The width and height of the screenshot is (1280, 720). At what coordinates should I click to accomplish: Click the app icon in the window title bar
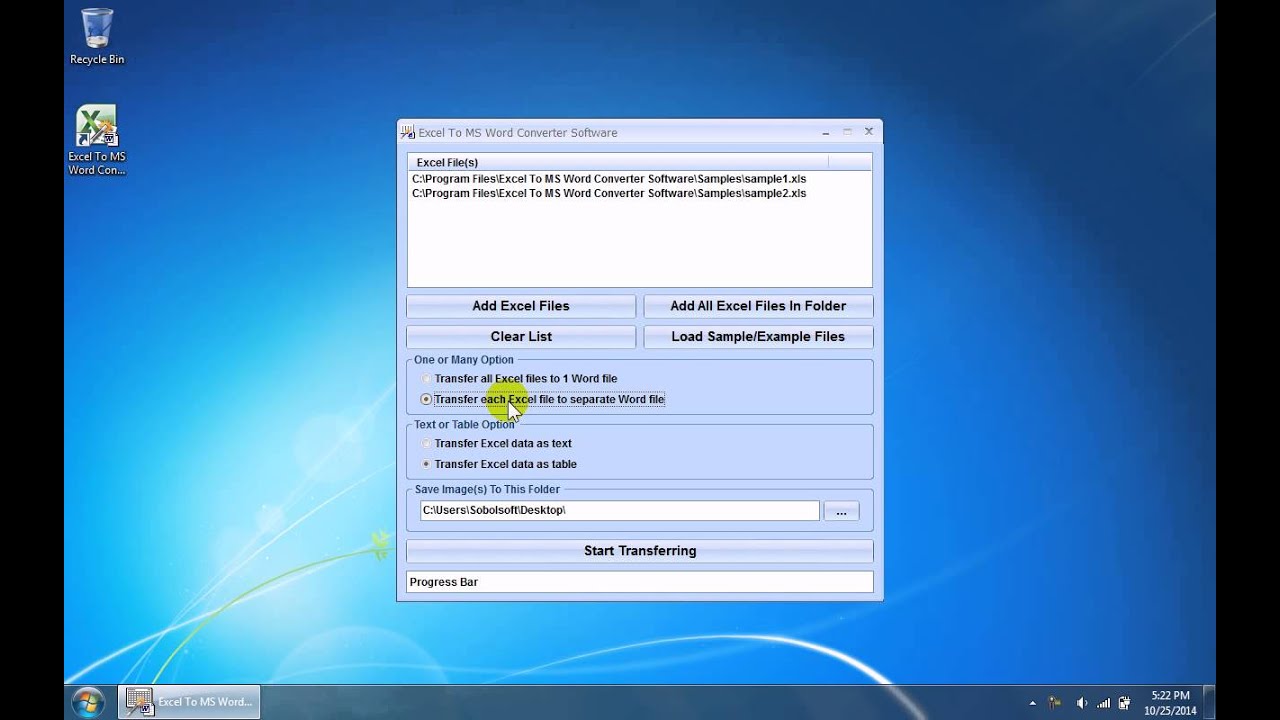pyautogui.click(x=408, y=132)
